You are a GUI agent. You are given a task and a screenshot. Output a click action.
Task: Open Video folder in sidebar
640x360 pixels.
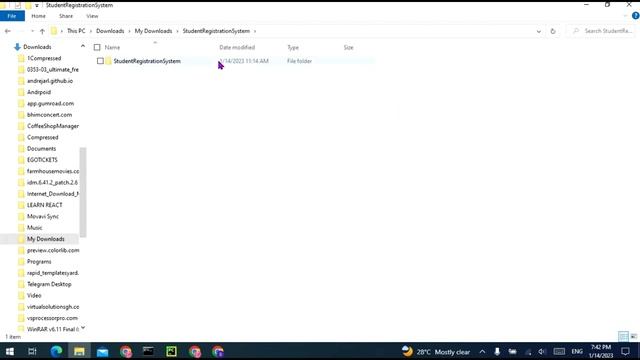coord(34,296)
